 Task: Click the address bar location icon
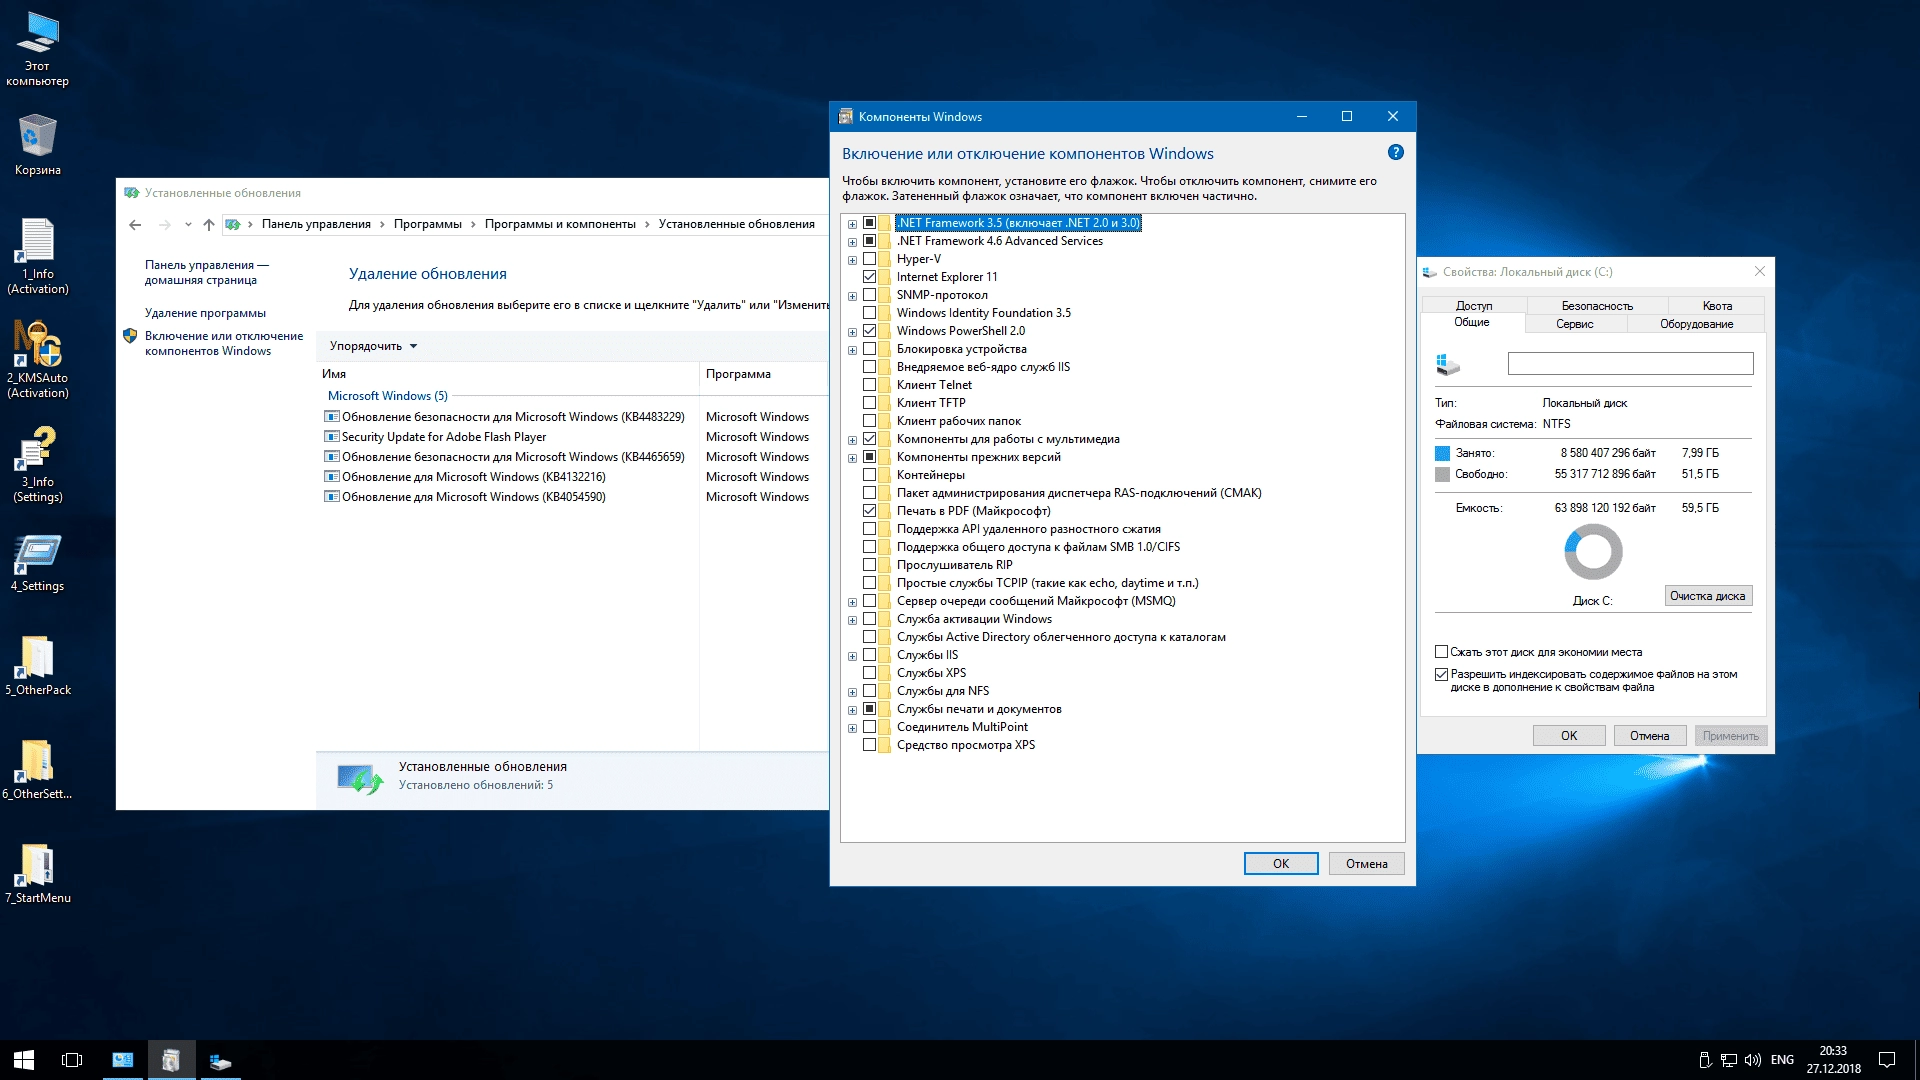(x=232, y=224)
